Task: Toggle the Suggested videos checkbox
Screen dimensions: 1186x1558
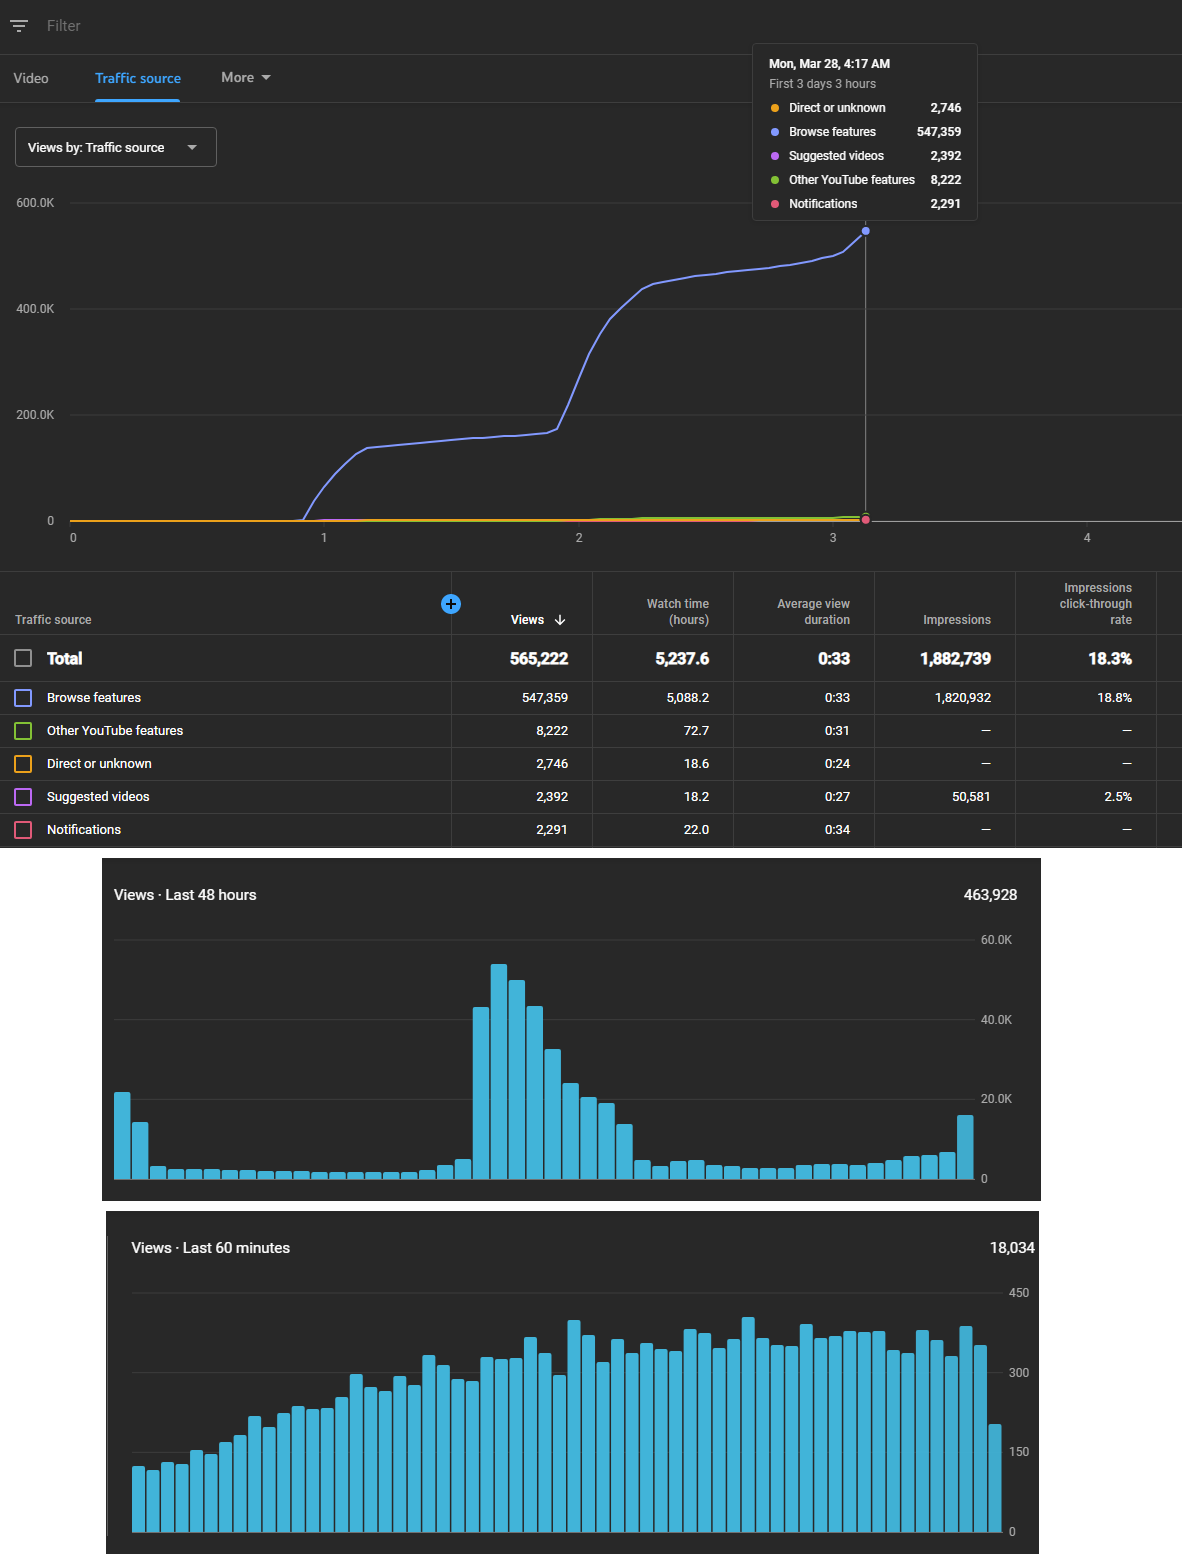Action: click(23, 797)
